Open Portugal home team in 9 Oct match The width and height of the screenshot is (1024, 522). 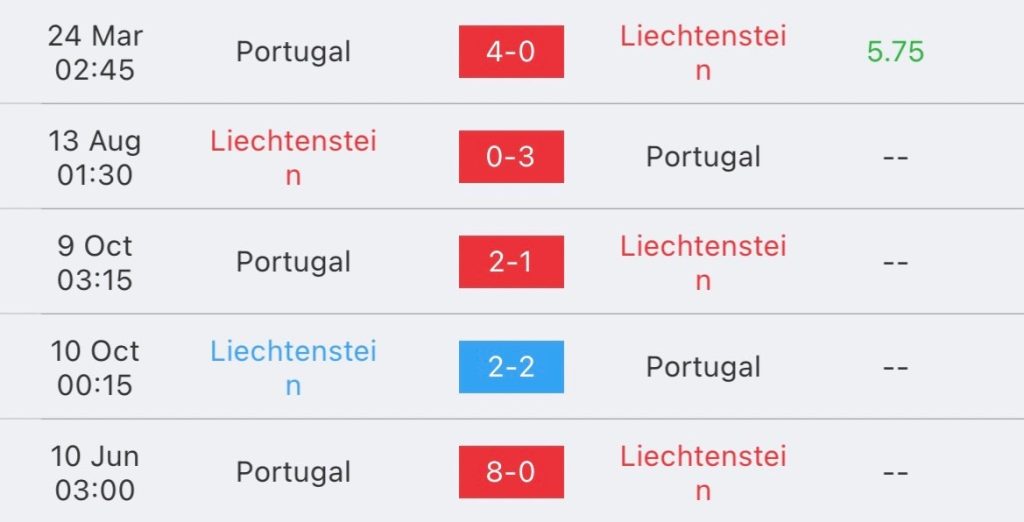(x=293, y=262)
